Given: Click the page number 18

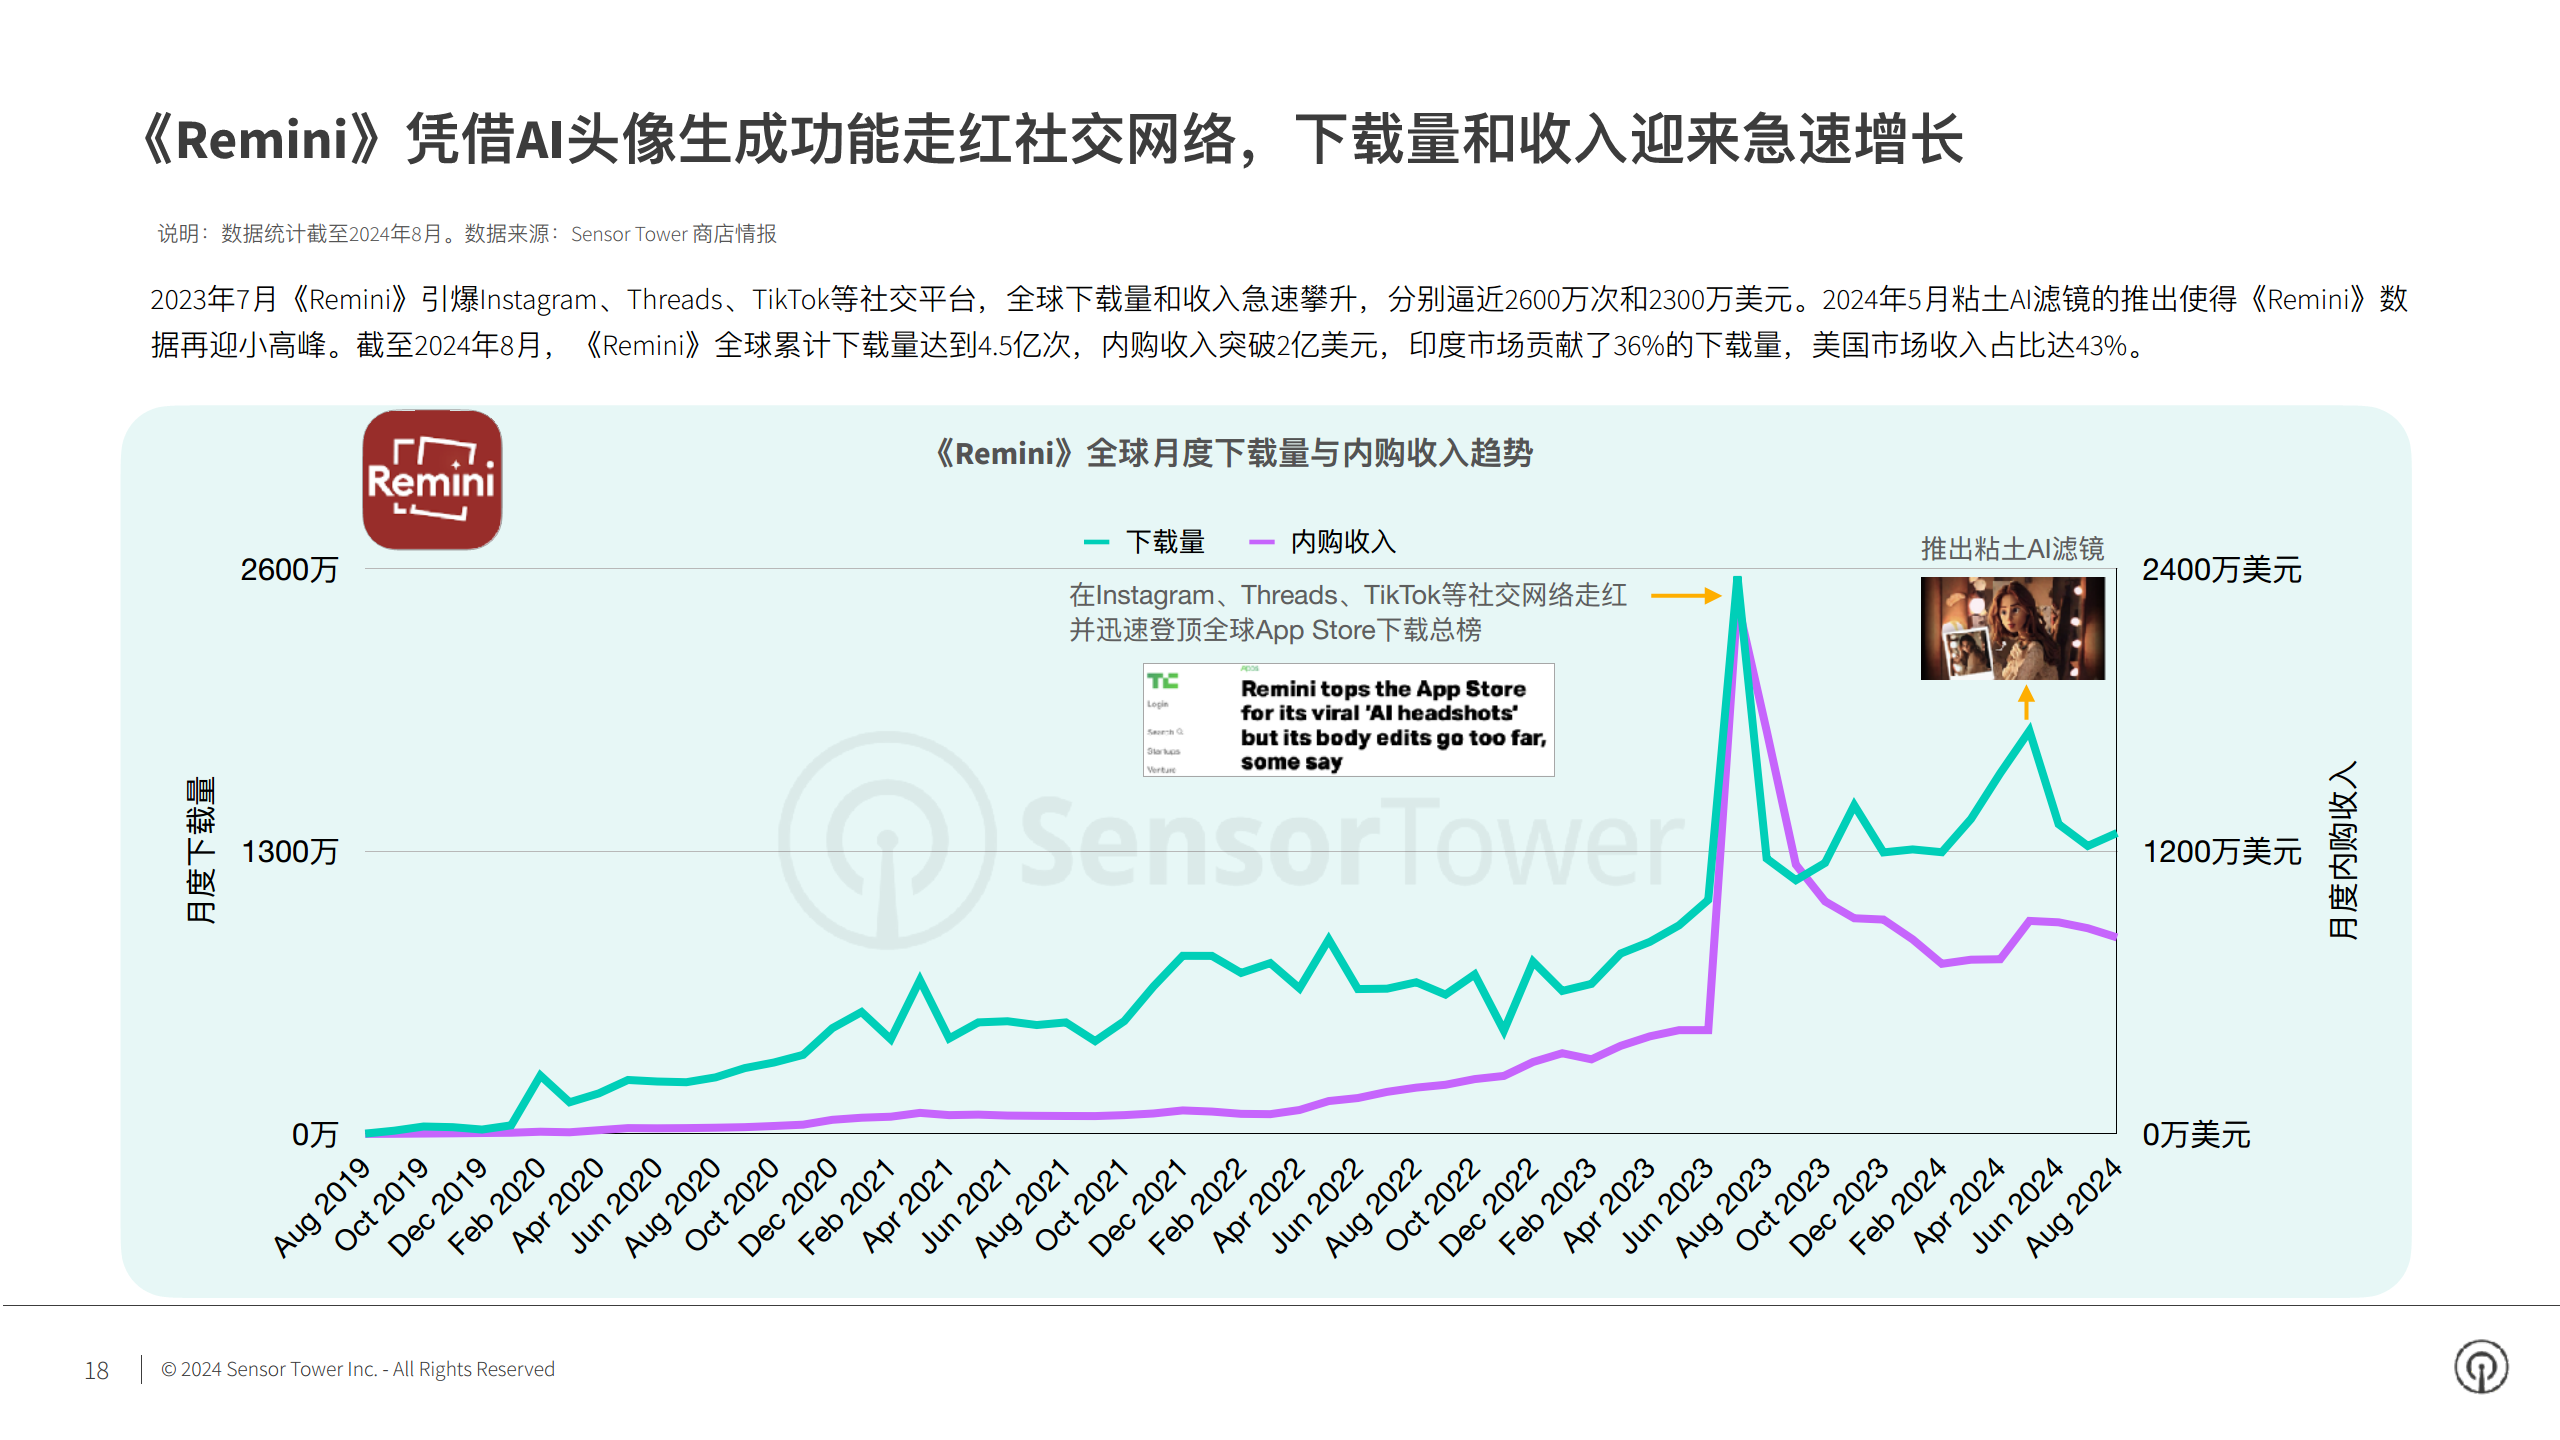Looking at the screenshot, I should click(x=96, y=1370).
